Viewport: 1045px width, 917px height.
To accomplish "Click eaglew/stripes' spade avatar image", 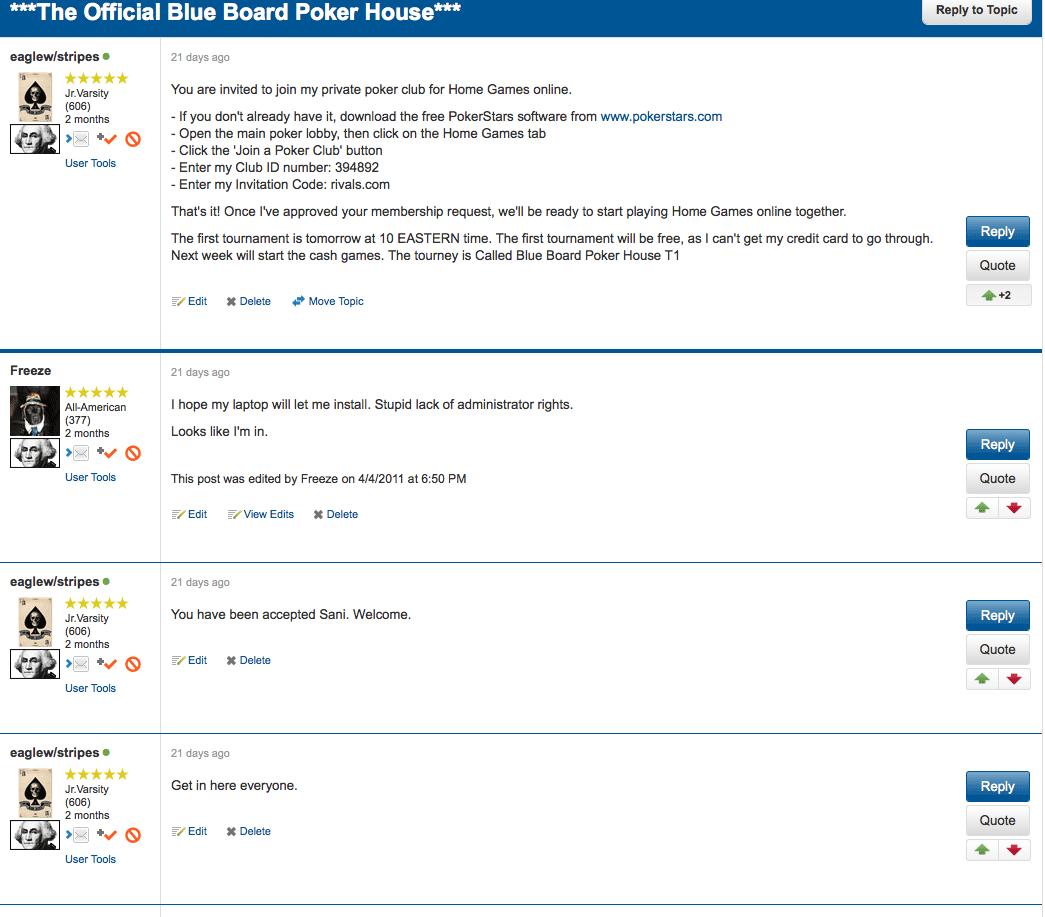I will (34, 97).
